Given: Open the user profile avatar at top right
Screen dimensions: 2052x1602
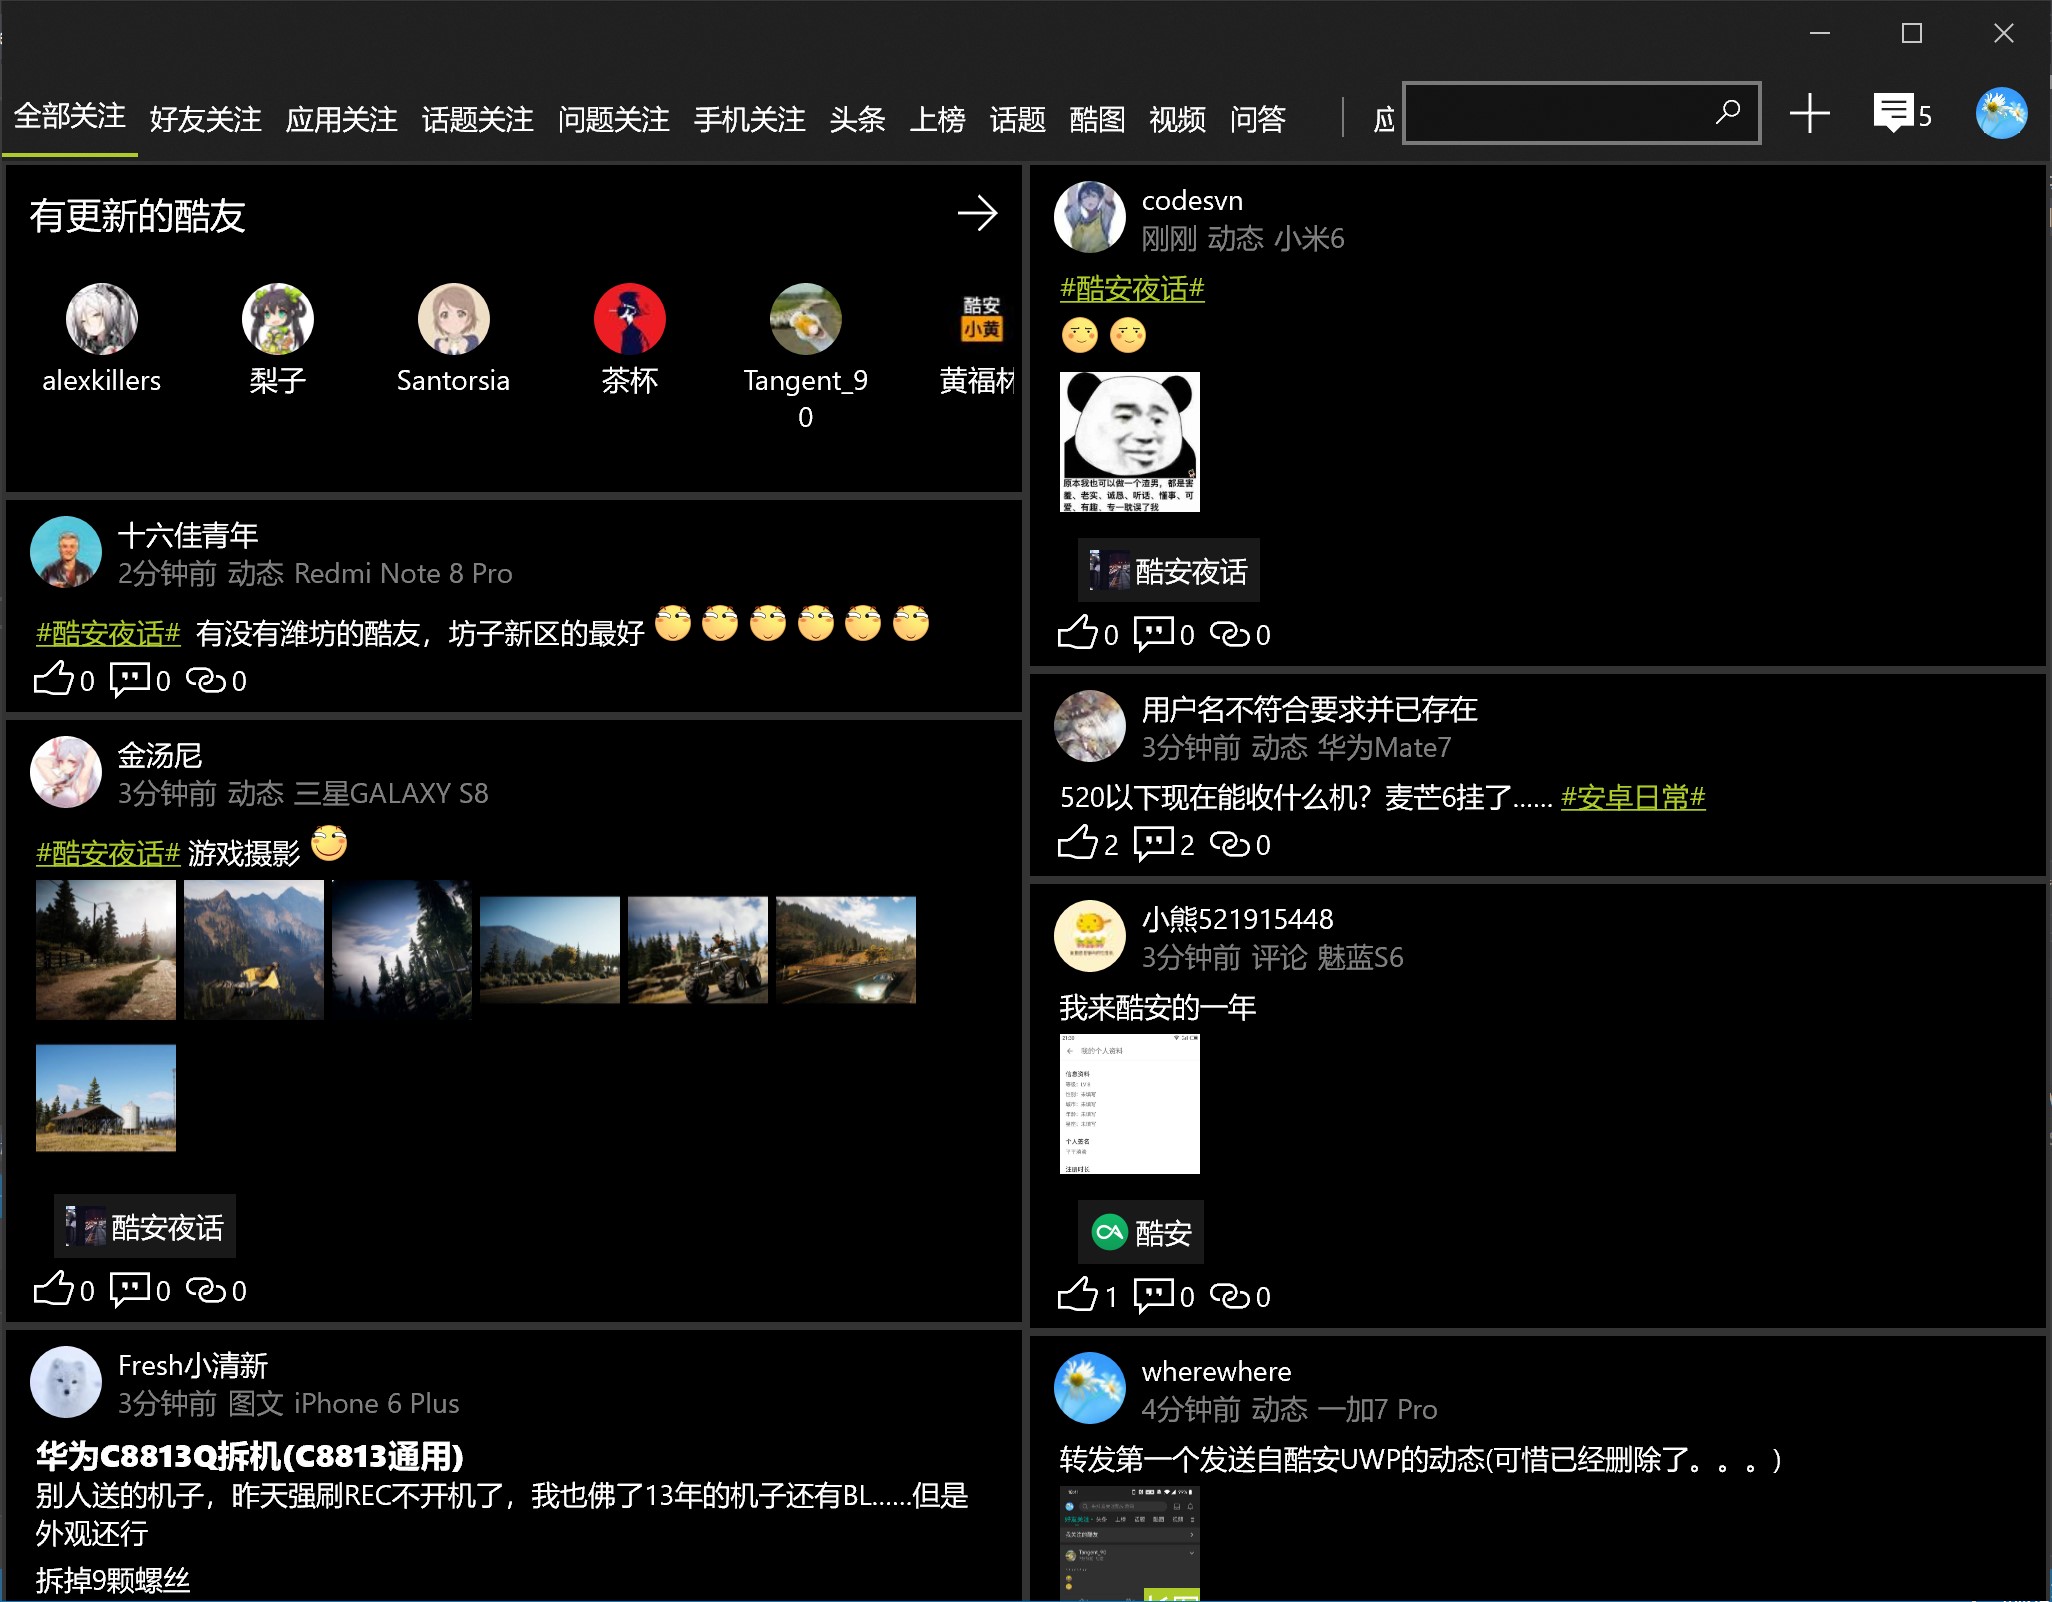Looking at the screenshot, I should 2001,113.
